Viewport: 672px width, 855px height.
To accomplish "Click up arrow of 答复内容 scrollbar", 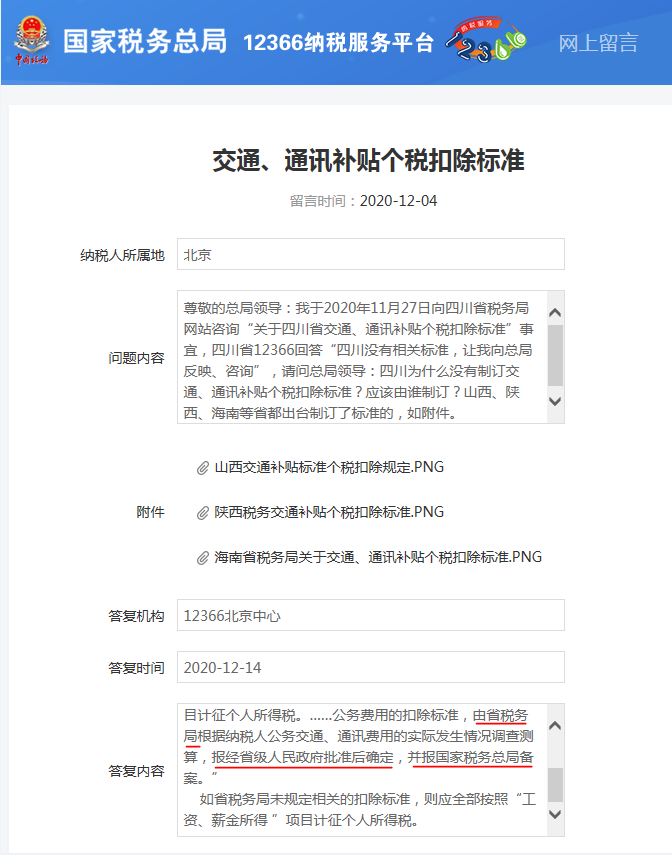I will [x=555, y=725].
